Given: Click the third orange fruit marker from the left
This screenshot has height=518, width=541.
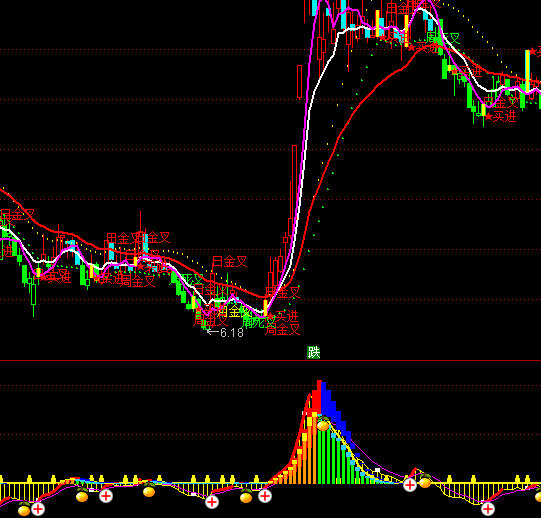Looking at the screenshot, I should (x=149, y=490).
